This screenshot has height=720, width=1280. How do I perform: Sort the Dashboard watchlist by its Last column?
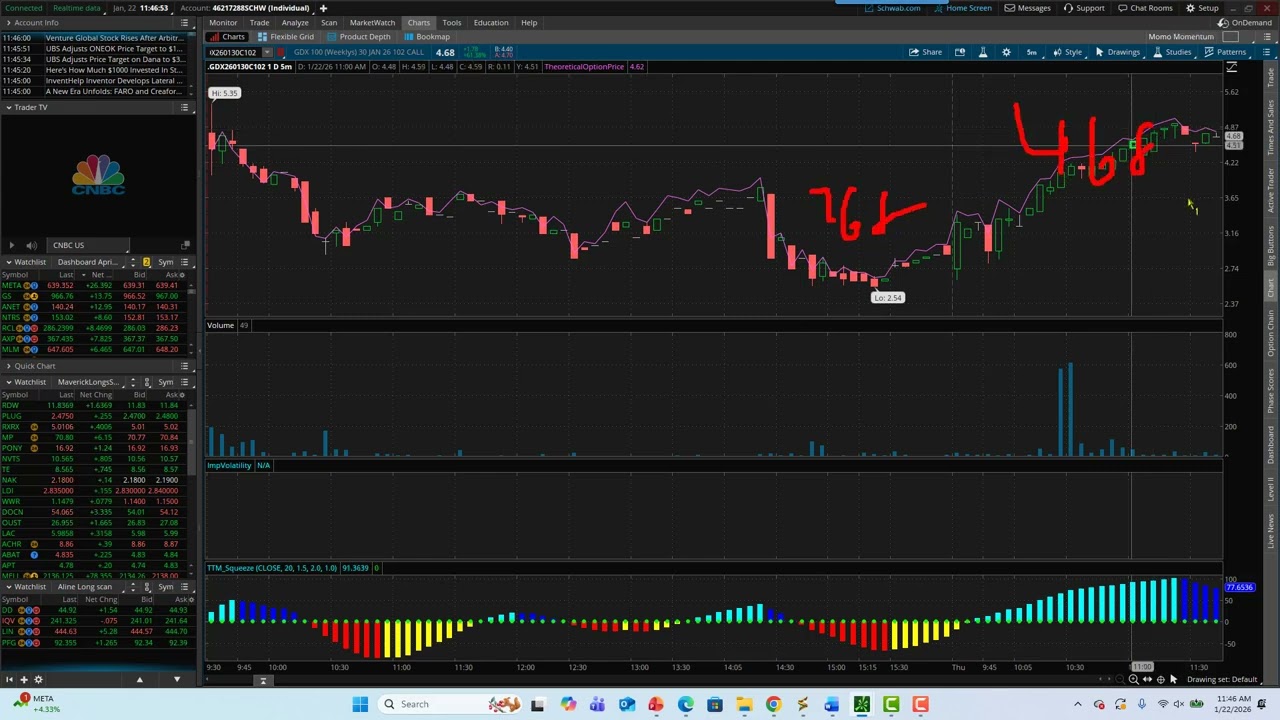coord(66,274)
